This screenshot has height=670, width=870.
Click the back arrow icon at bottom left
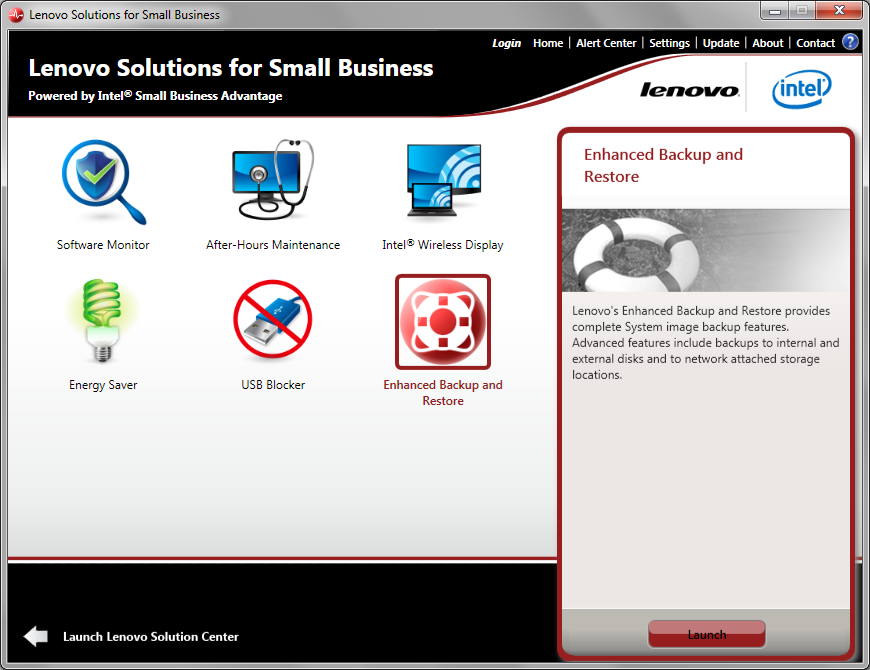[36, 636]
